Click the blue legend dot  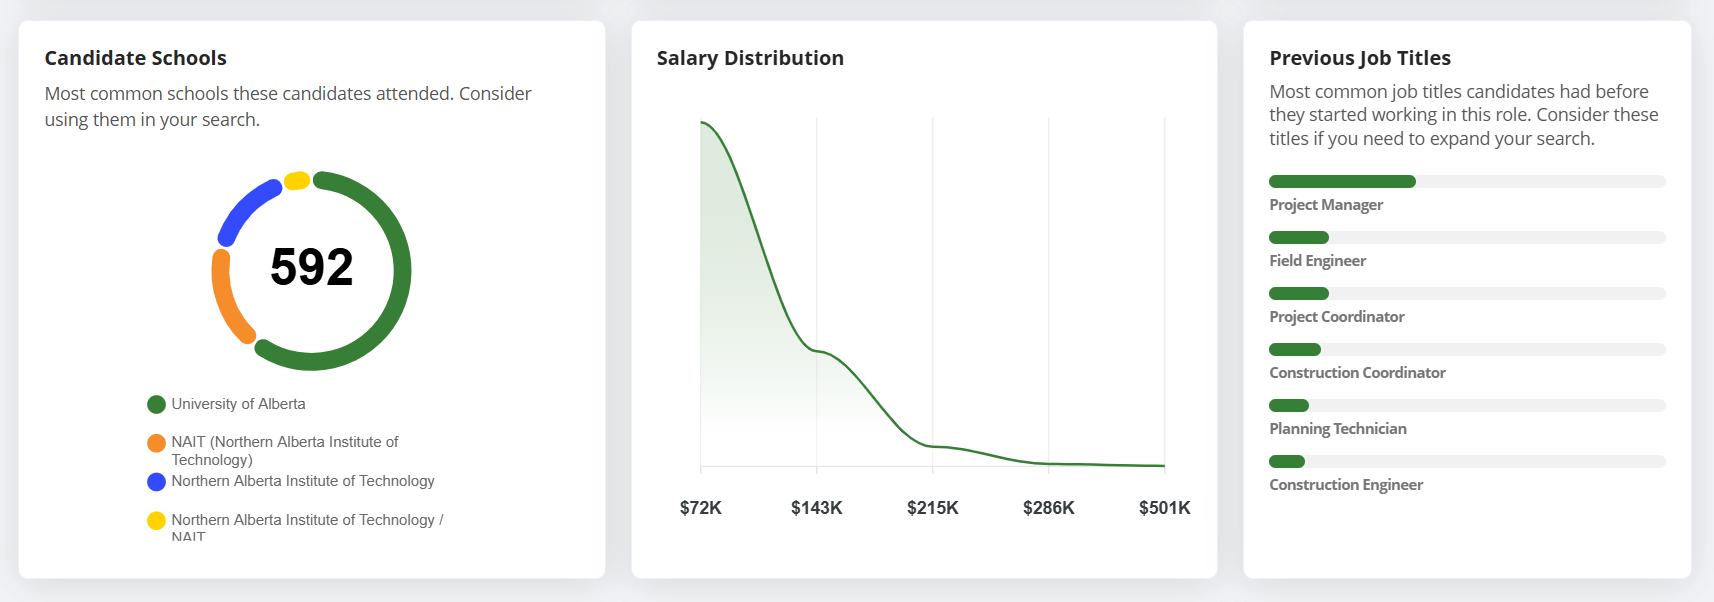pos(156,482)
